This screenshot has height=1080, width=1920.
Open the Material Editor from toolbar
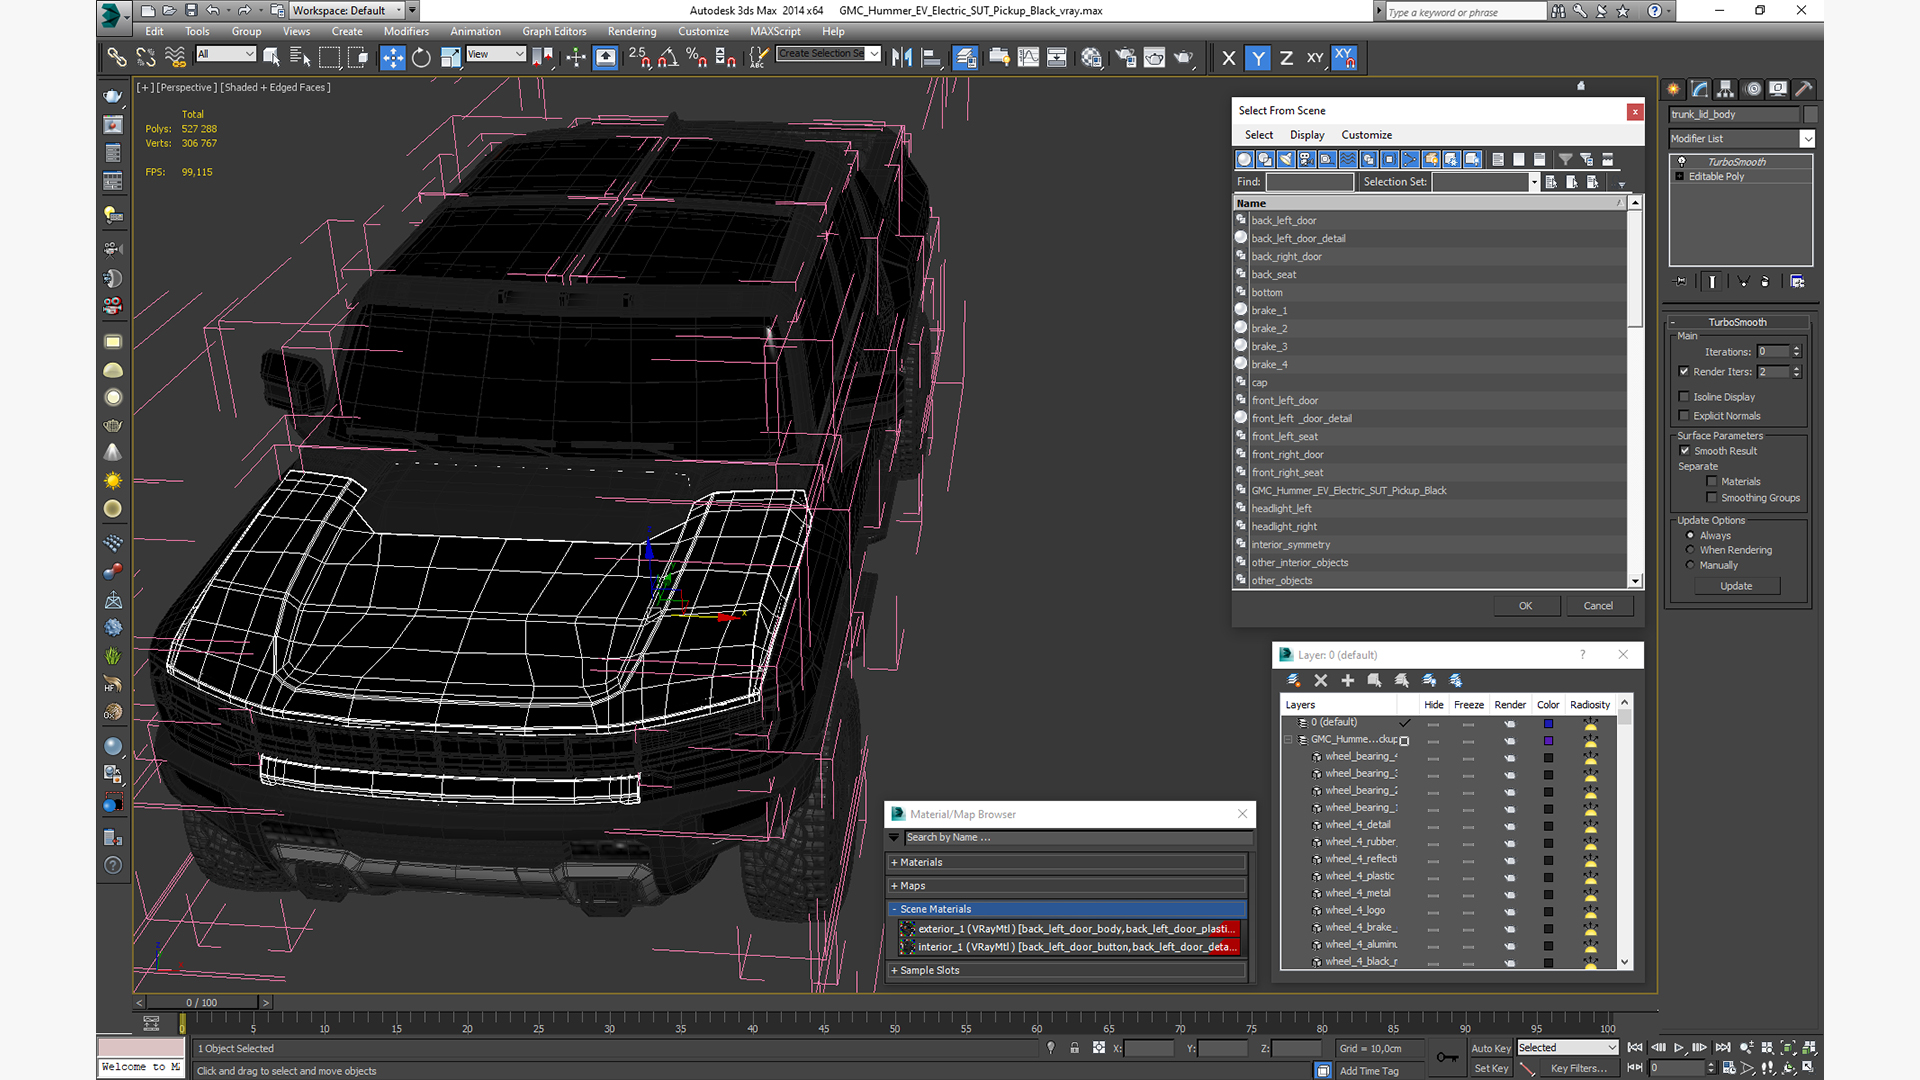click(x=1091, y=57)
